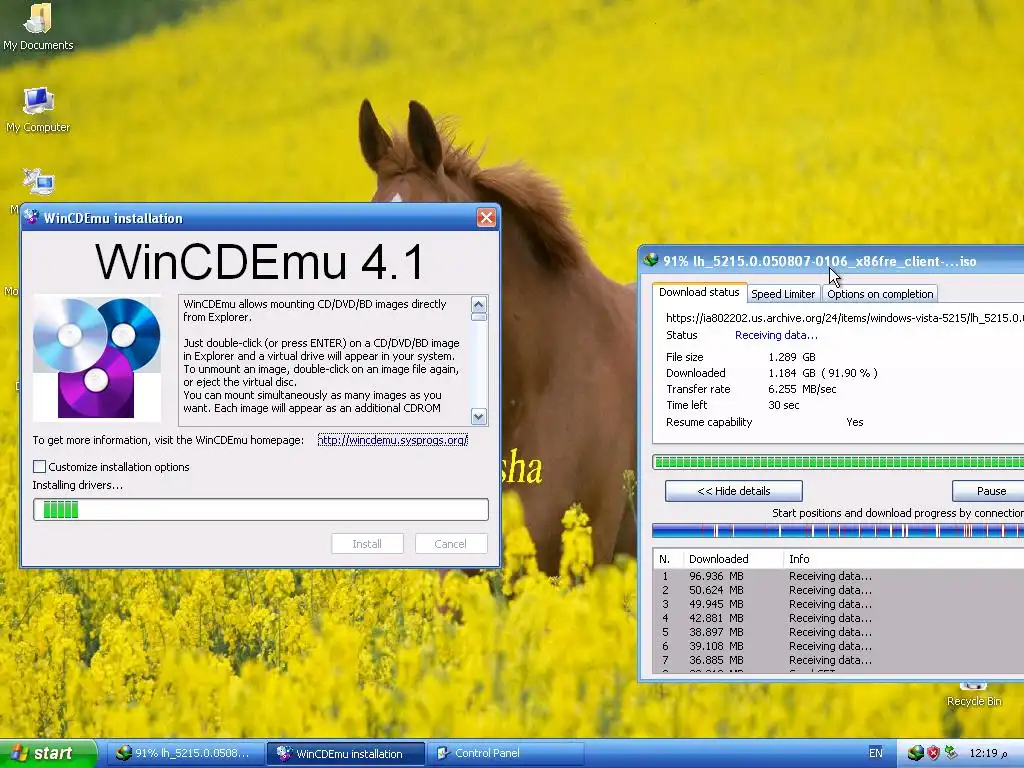Enable Customize installation options checkbox
The image size is (1024, 768).
[40, 466]
